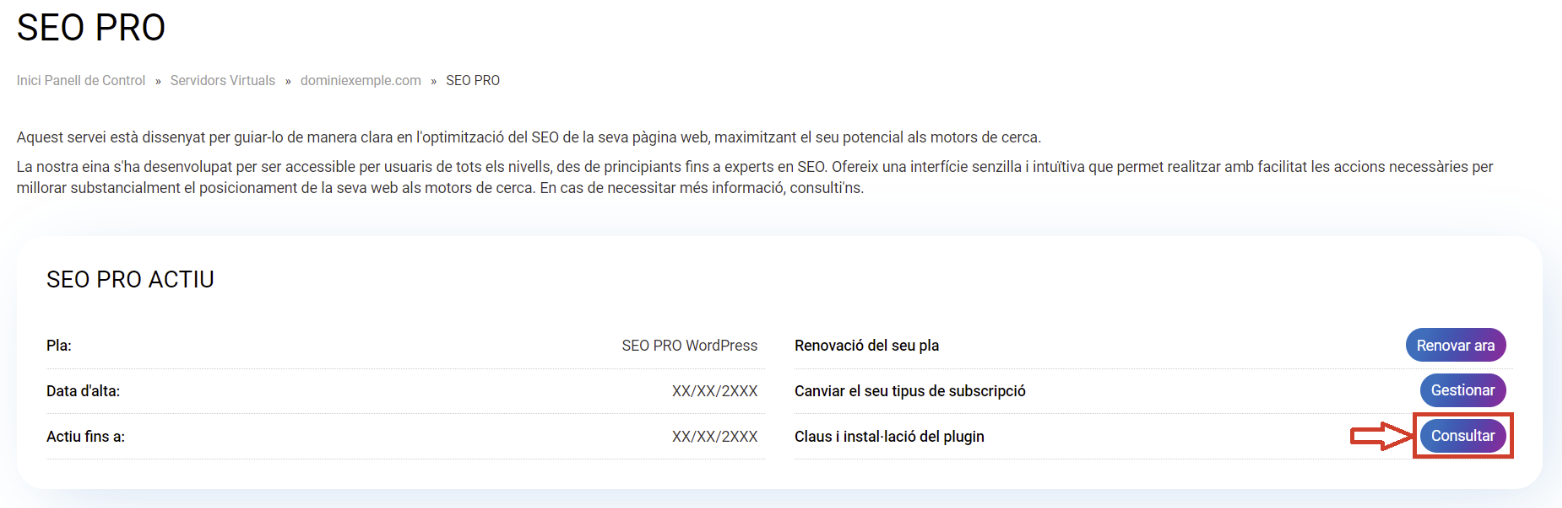Click the SEO PRO ACTIU heading
This screenshot has width=1562, height=508.
[x=131, y=280]
